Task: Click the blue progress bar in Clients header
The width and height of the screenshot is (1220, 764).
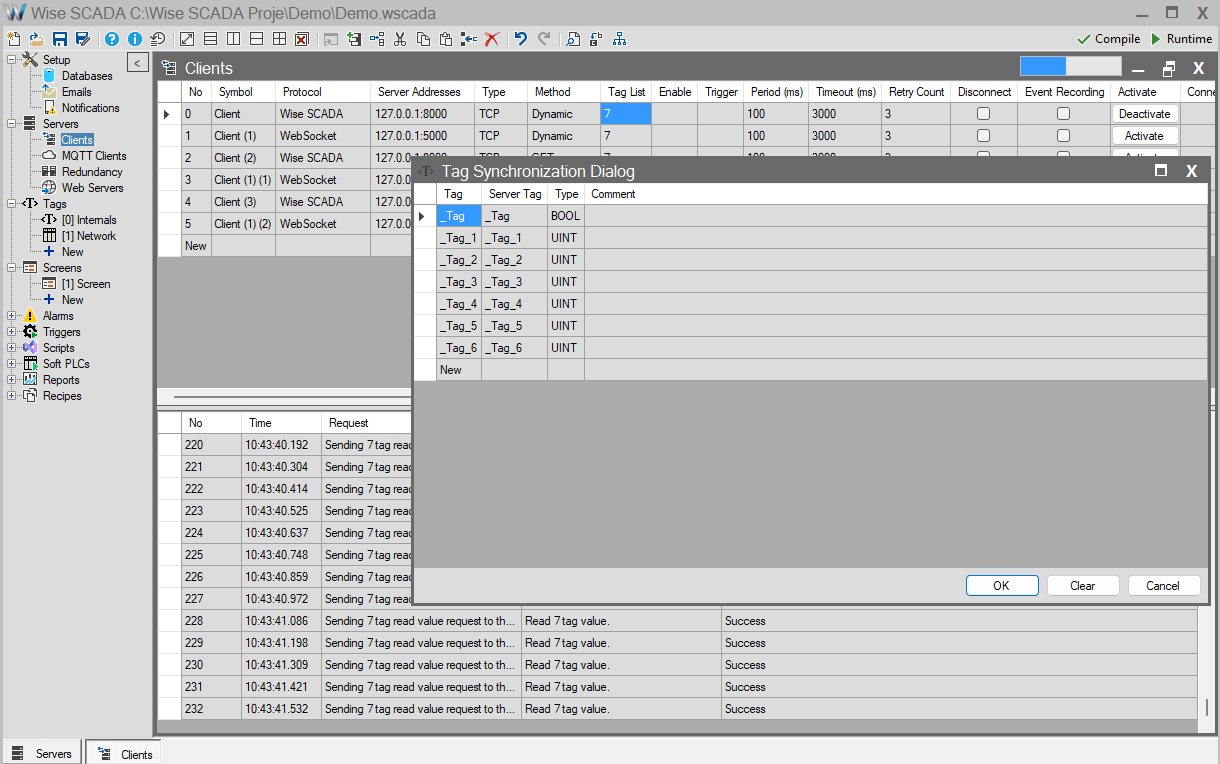Action: (x=1043, y=67)
